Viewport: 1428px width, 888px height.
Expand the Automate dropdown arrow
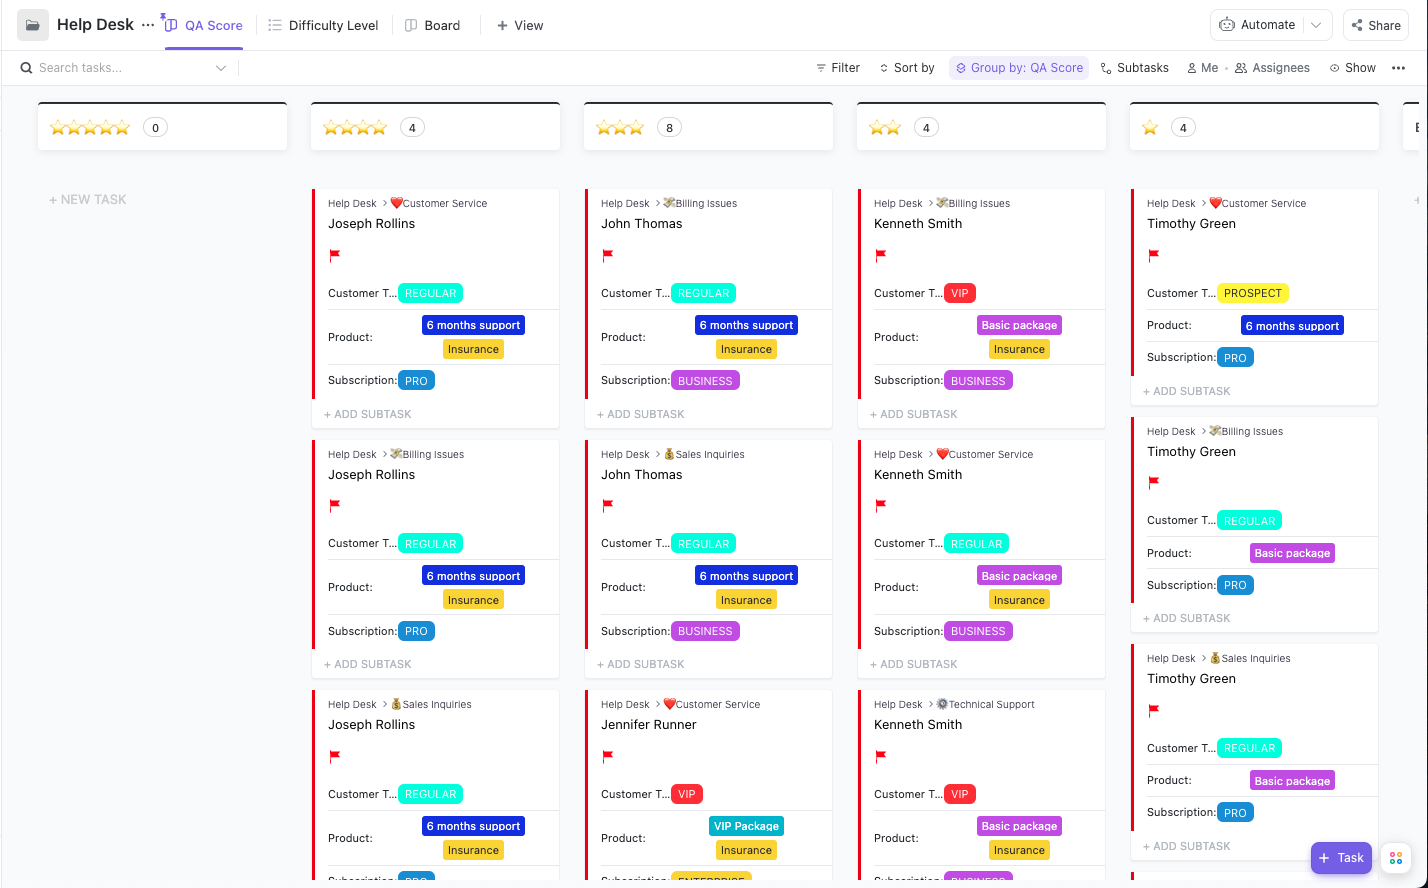pyautogui.click(x=1315, y=24)
